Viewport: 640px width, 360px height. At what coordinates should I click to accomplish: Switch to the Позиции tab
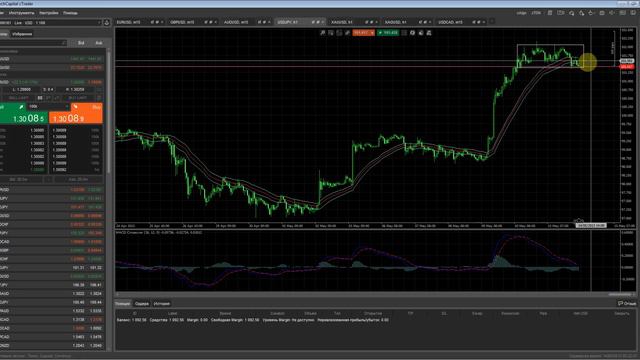click(x=122, y=304)
